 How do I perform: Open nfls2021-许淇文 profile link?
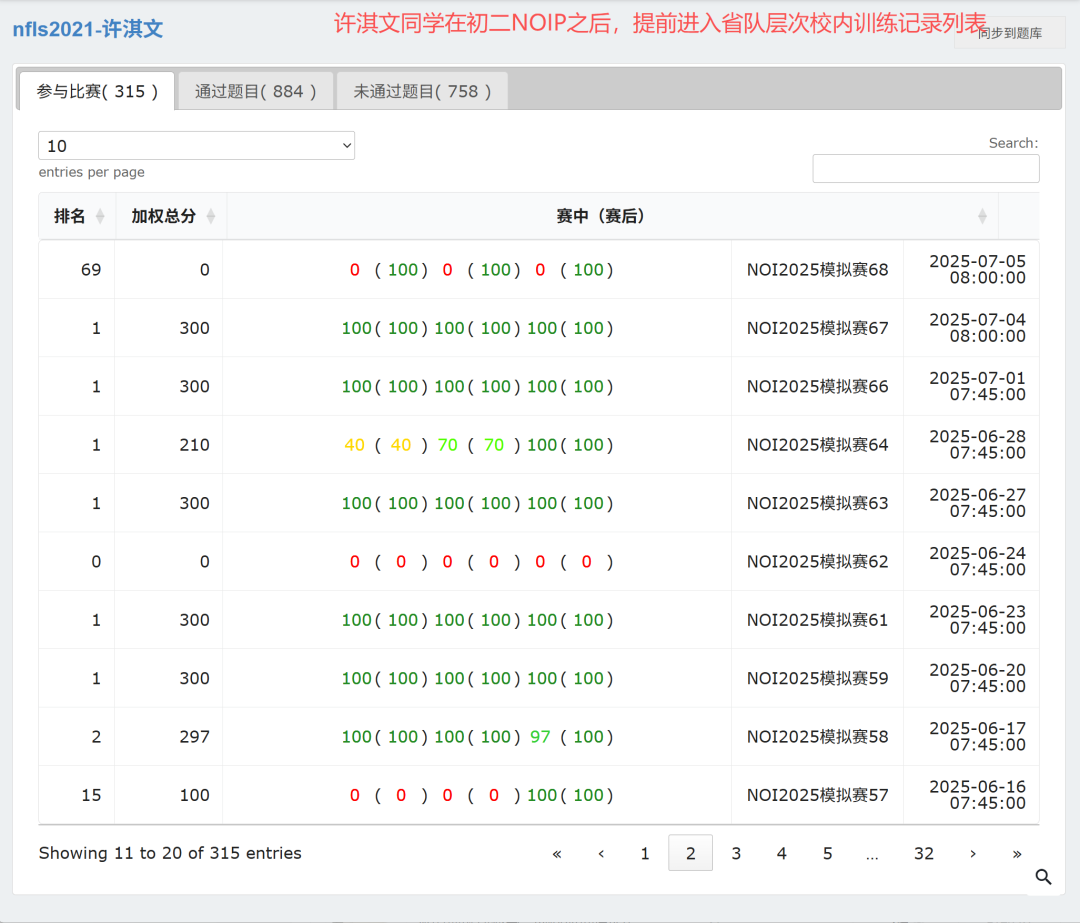87,29
